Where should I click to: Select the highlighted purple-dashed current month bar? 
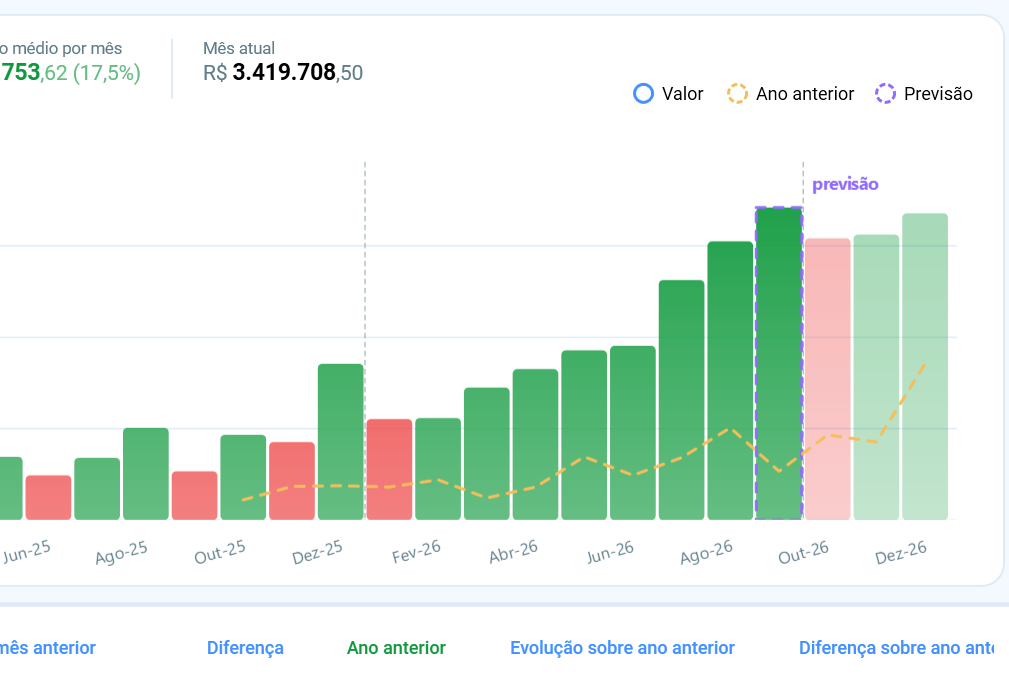(779, 364)
